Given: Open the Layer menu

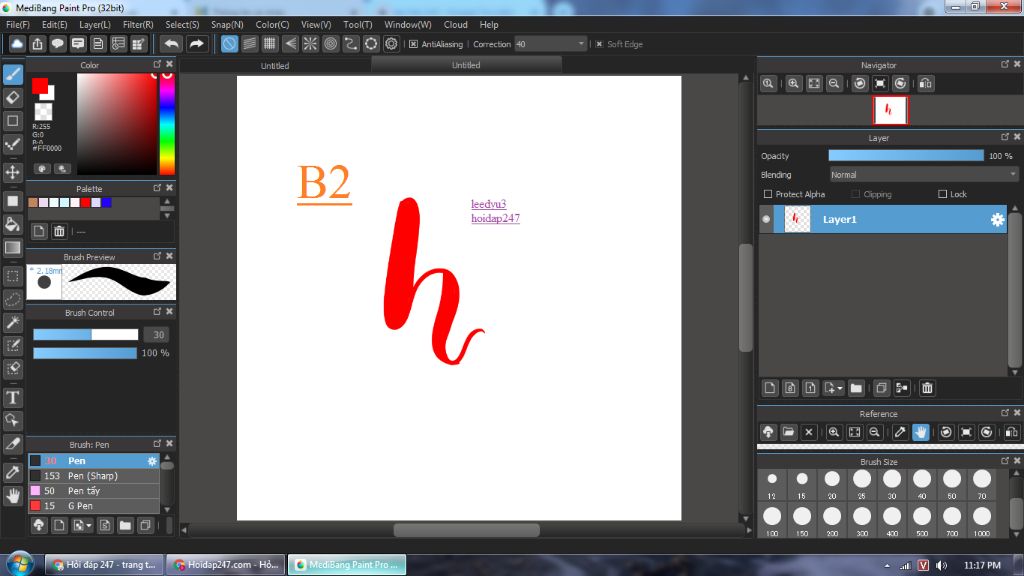Looking at the screenshot, I should tap(95, 24).
